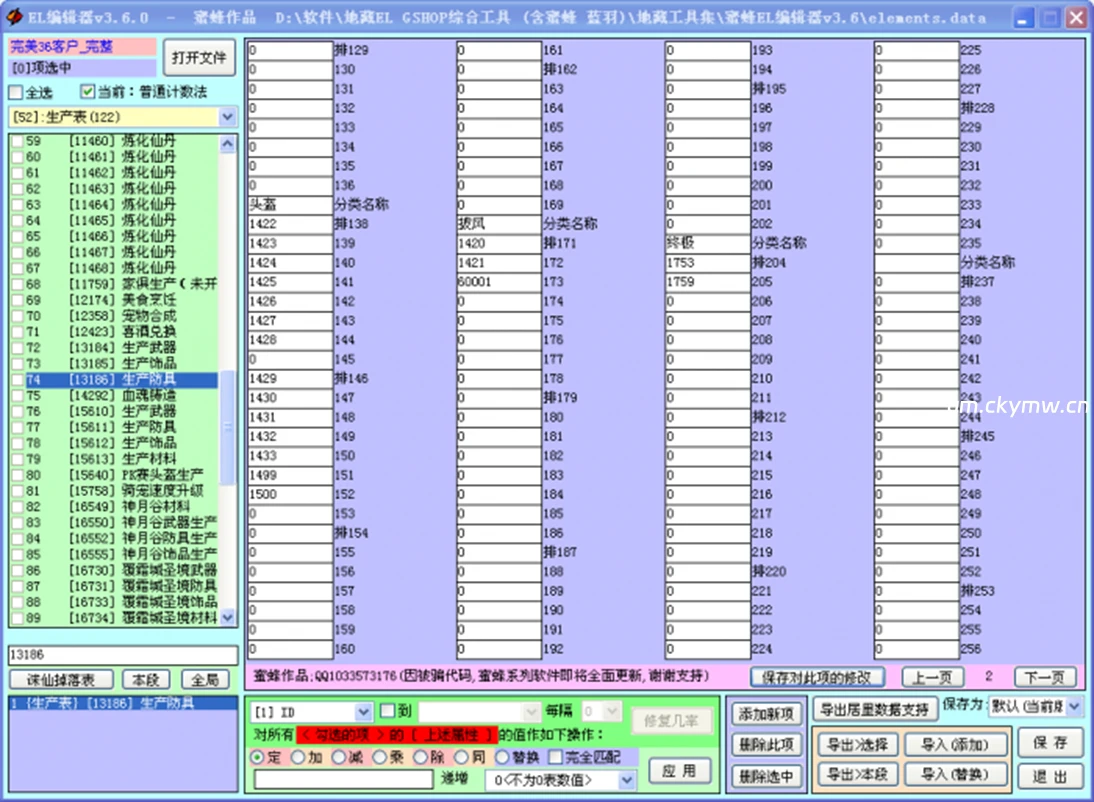Click the field with value 1753
The height and width of the screenshot is (802, 1094).
click(708, 262)
